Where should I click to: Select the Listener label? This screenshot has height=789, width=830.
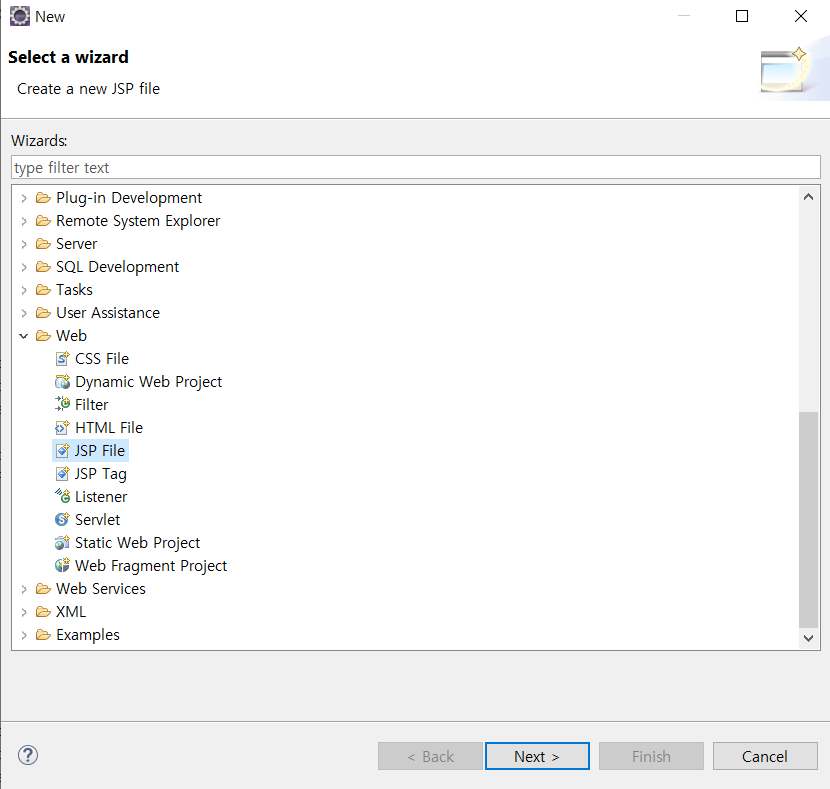pos(101,497)
